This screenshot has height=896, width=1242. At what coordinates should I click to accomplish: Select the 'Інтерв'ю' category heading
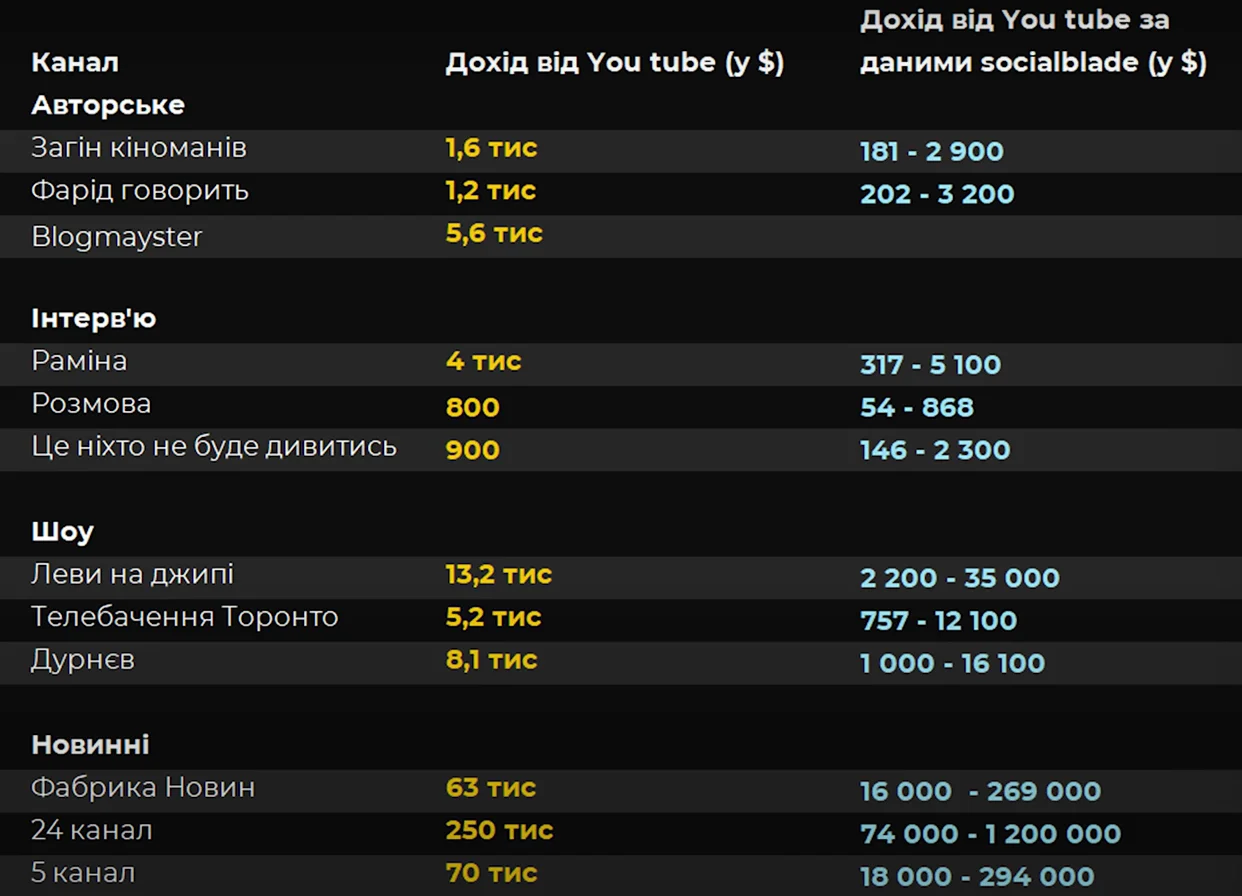pyautogui.click(x=94, y=319)
